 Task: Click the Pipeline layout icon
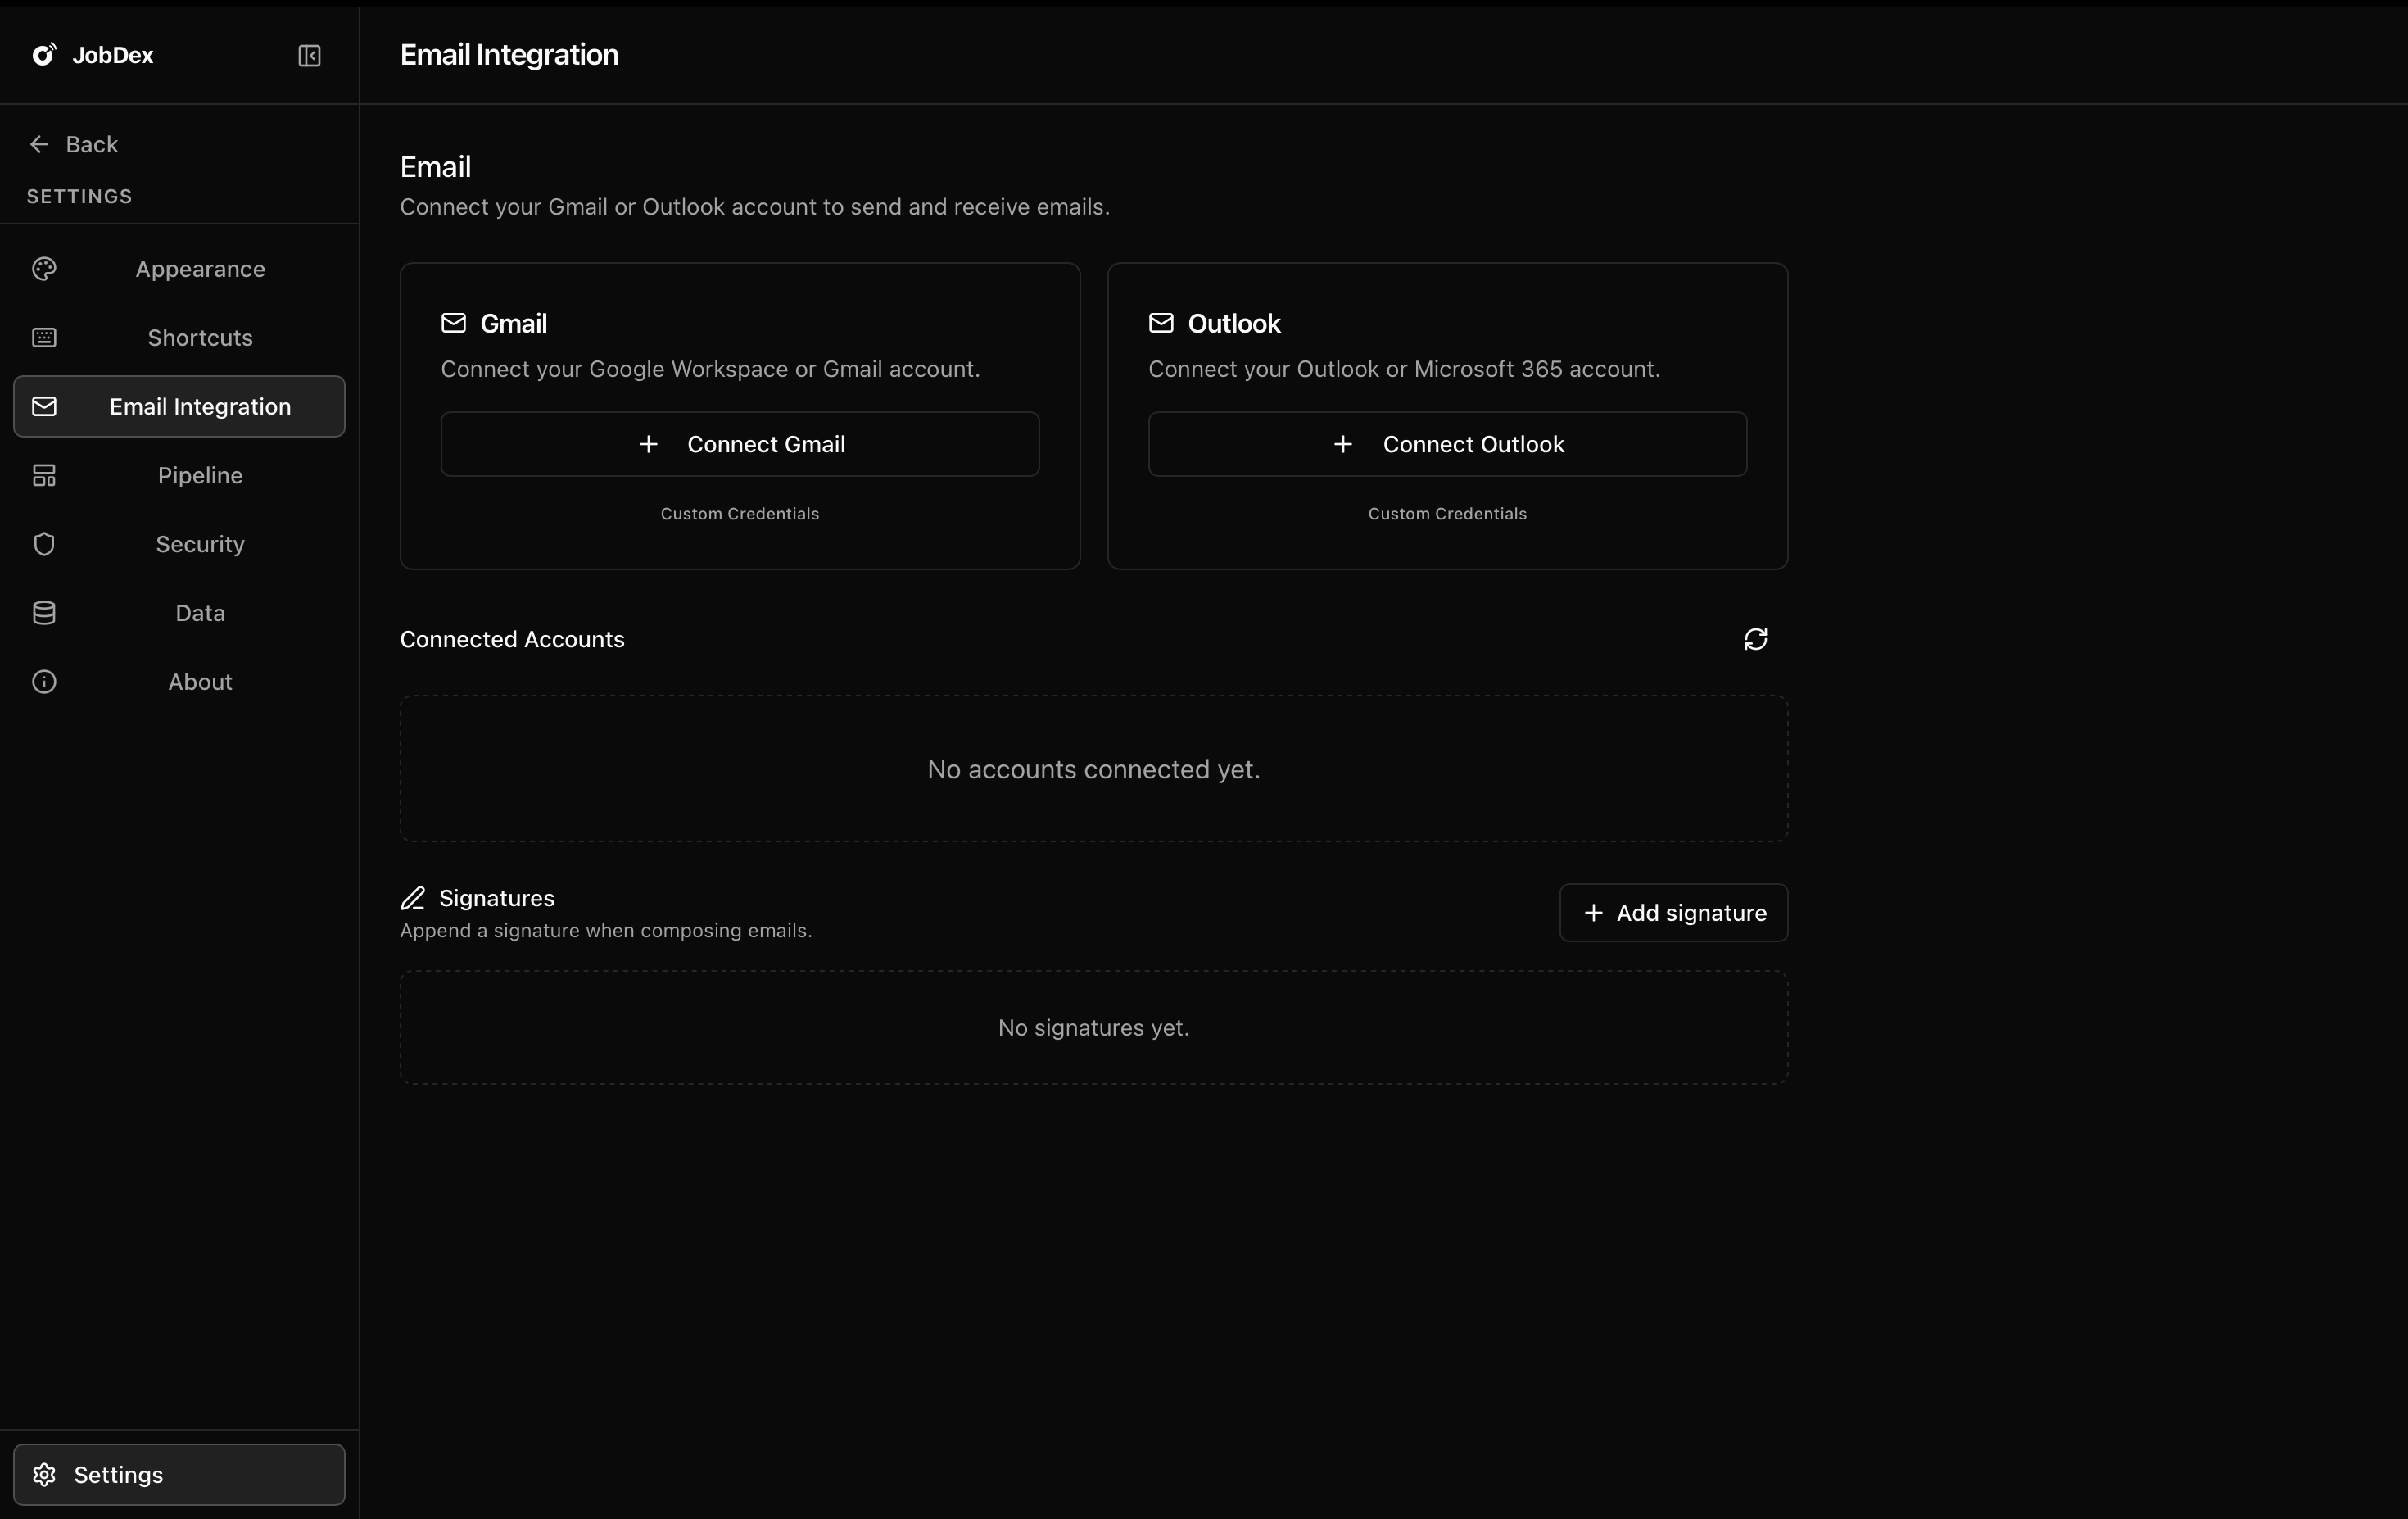pos(44,475)
